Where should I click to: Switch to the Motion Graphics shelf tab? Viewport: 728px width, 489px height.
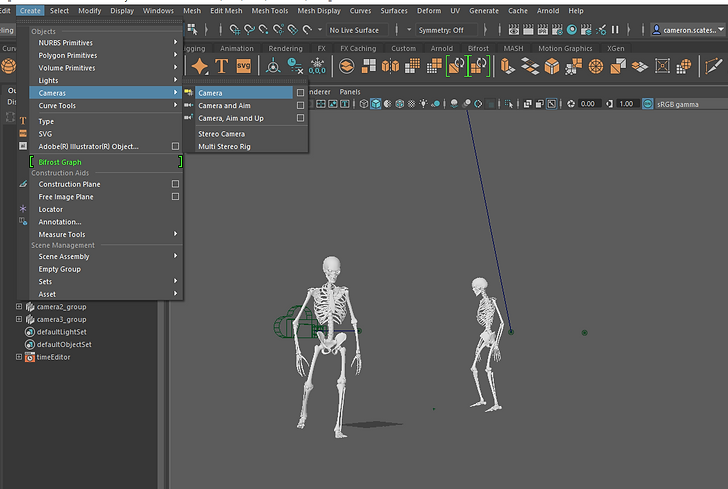click(x=565, y=48)
